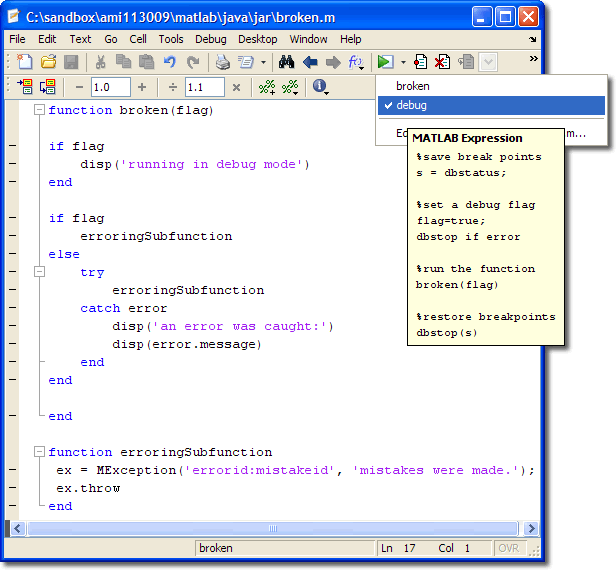The width and height of the screenshot is (616, 570).
Task: Click the Set/clear breakpoint icon
Action: point(421,62)
